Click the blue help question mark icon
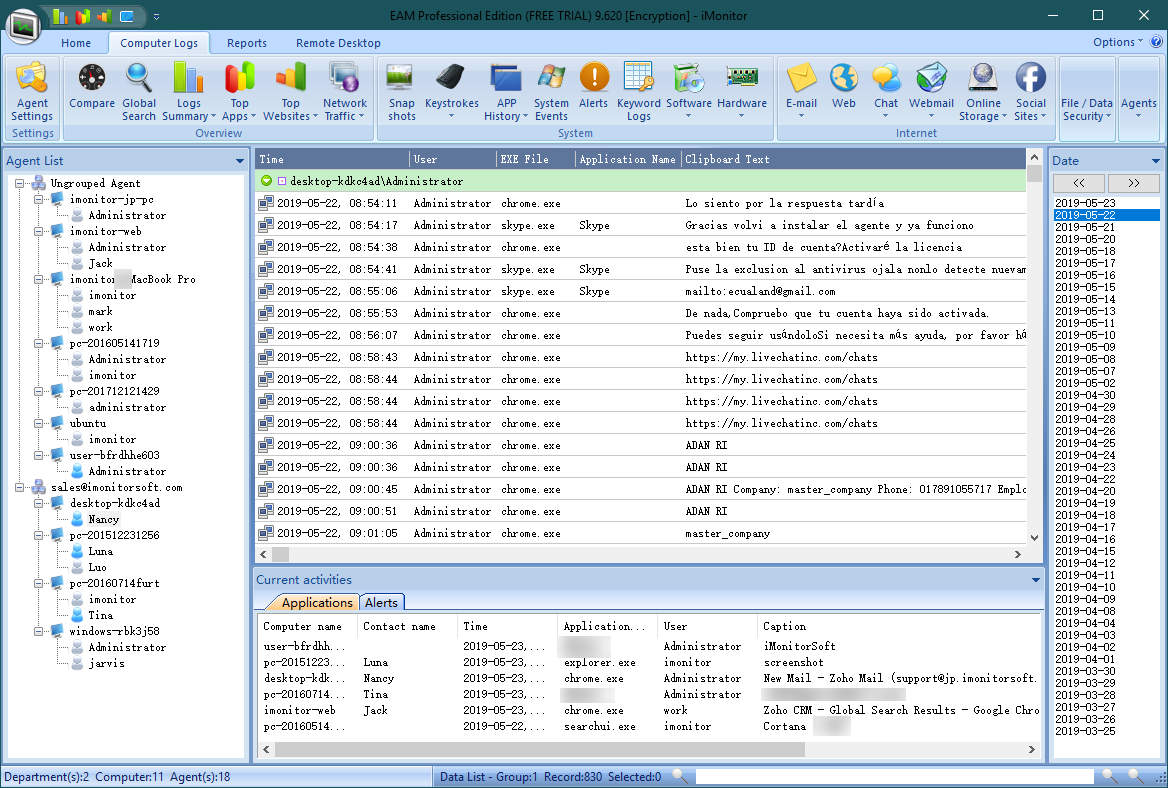Viewport: 1168px width, 788px height. pyautogui.click(x=1157, y=42)
